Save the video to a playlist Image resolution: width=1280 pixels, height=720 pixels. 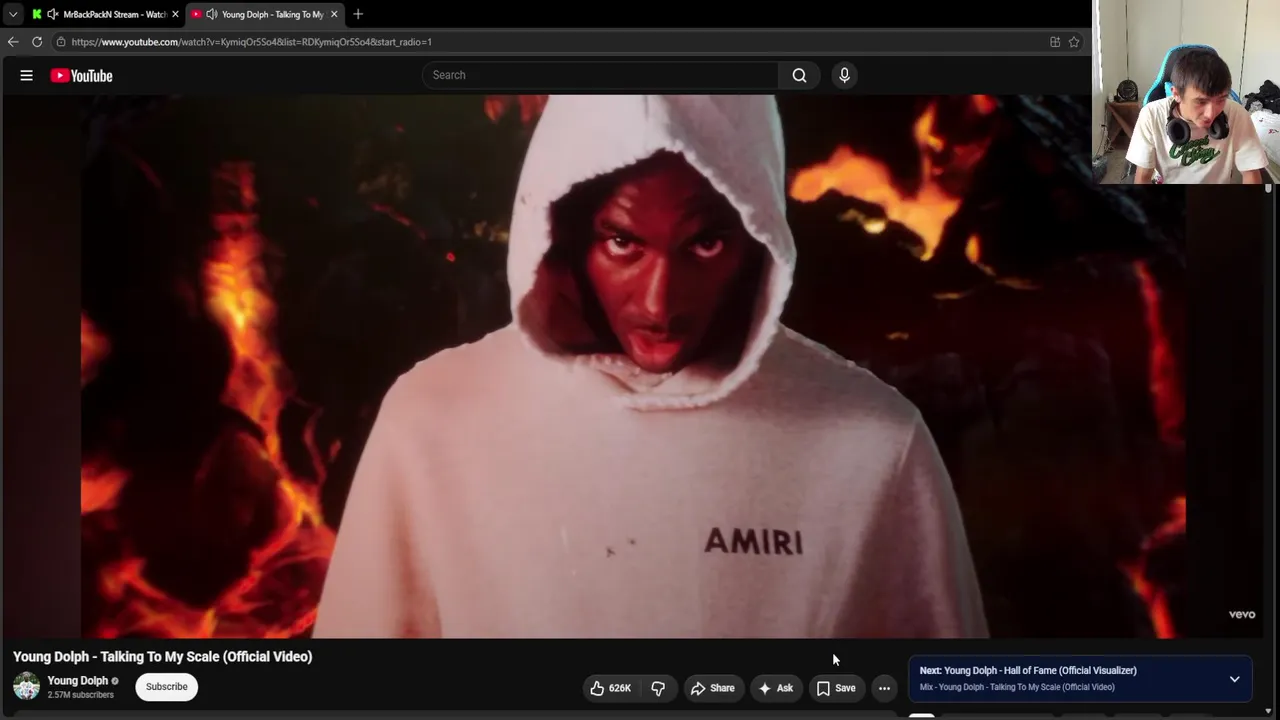(836, 688)
